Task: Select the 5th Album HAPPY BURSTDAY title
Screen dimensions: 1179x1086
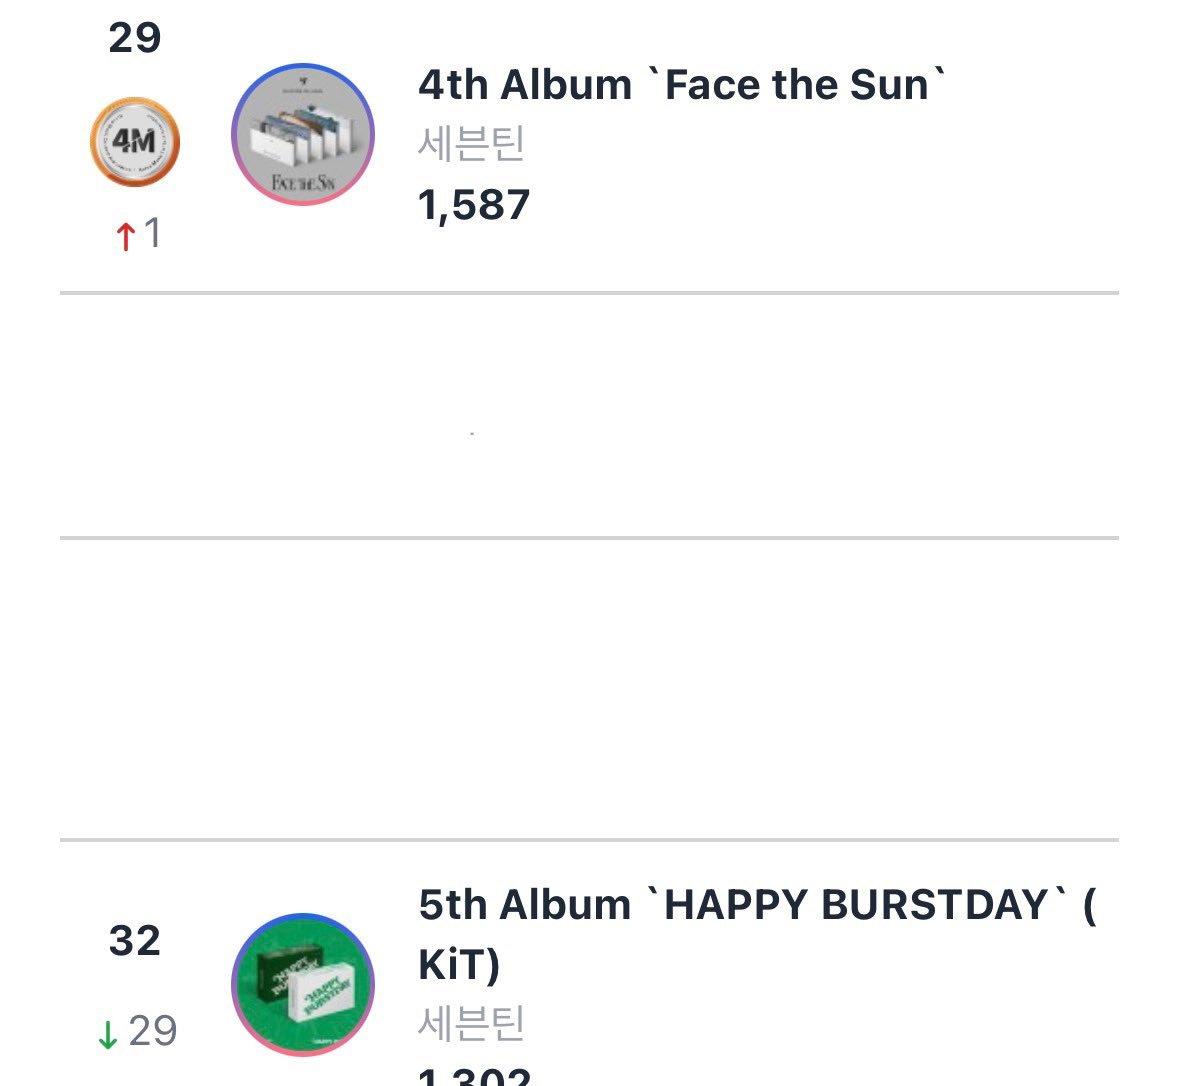Action: pyautogui.click(x=757, y=934)
